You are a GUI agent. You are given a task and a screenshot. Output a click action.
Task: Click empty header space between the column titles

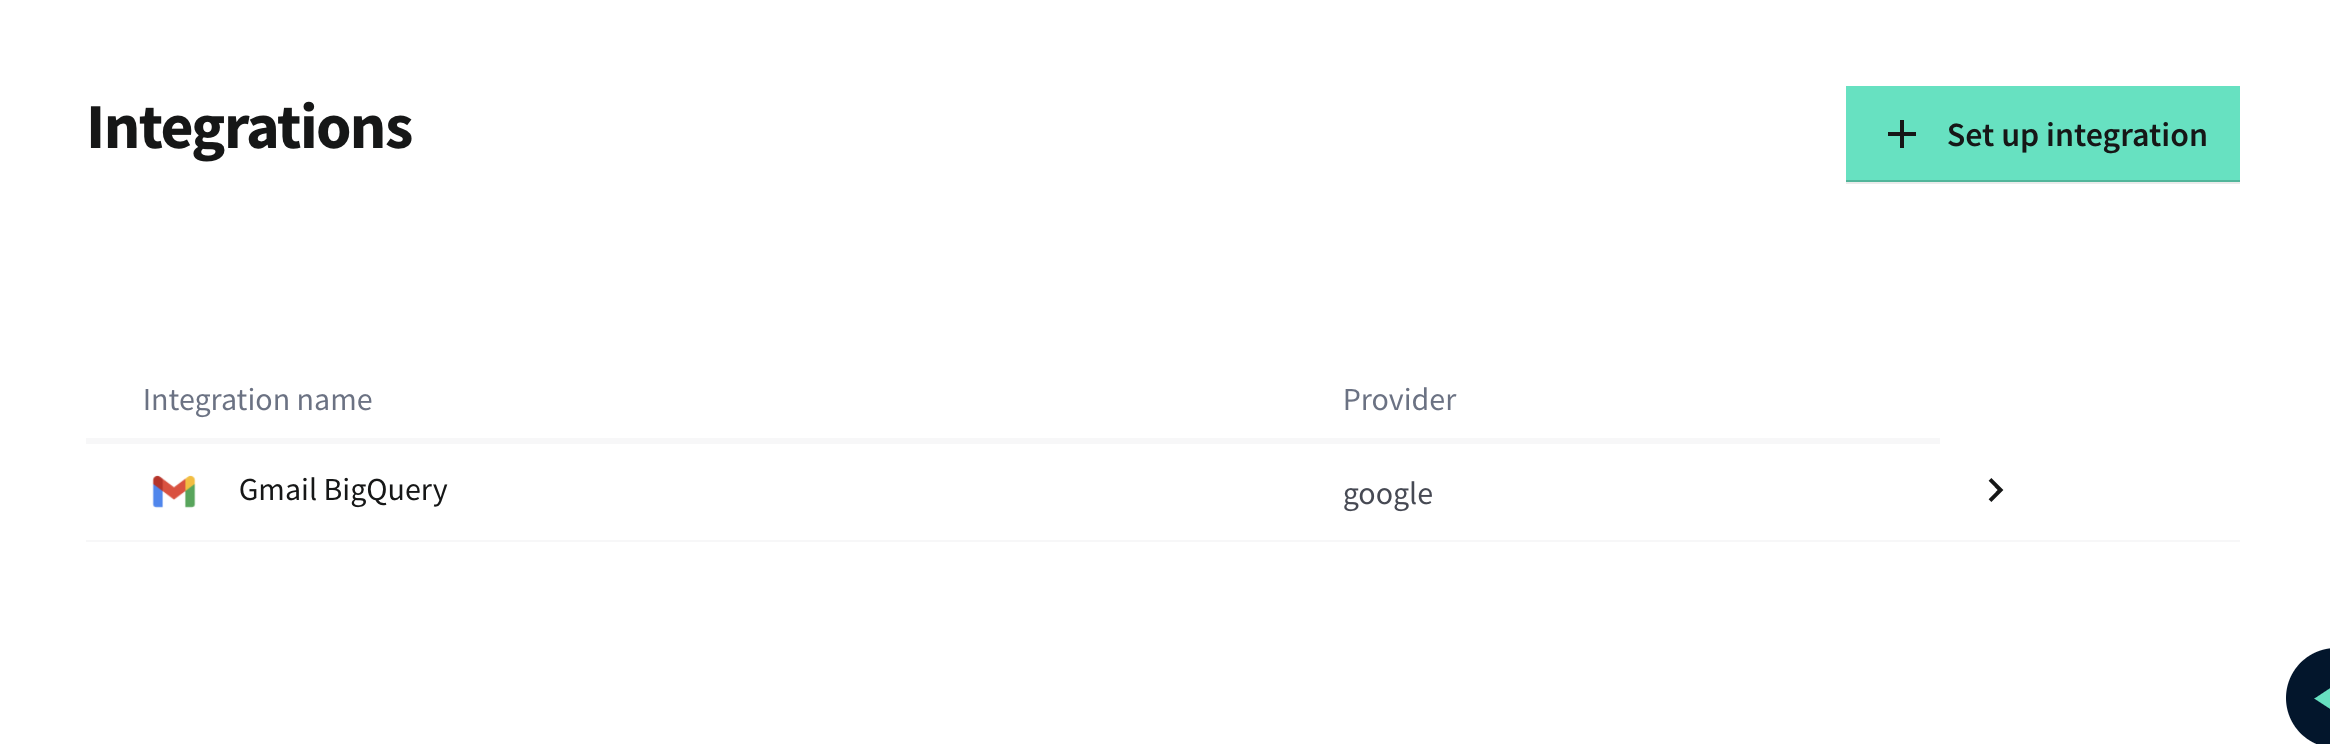850,400
